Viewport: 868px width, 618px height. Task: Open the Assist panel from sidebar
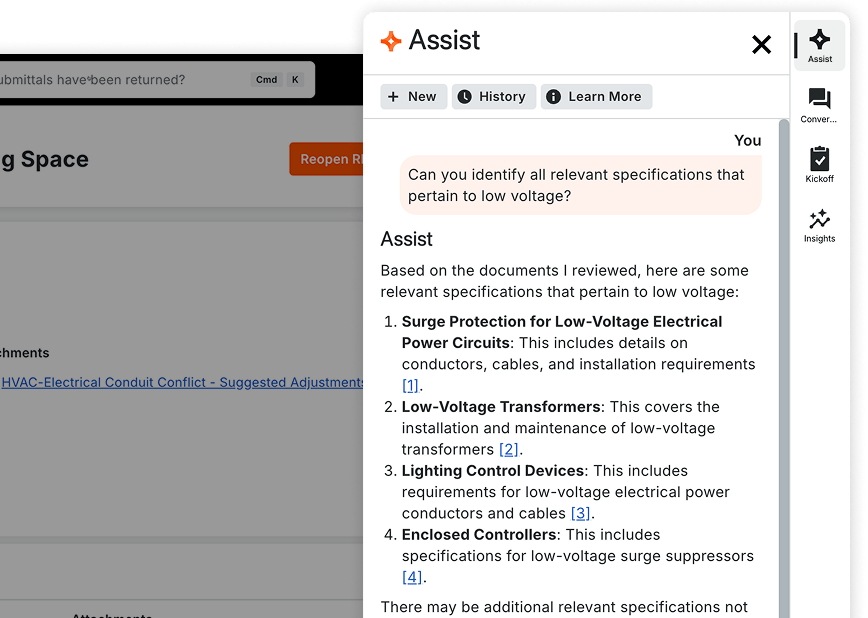coord(819,46)
